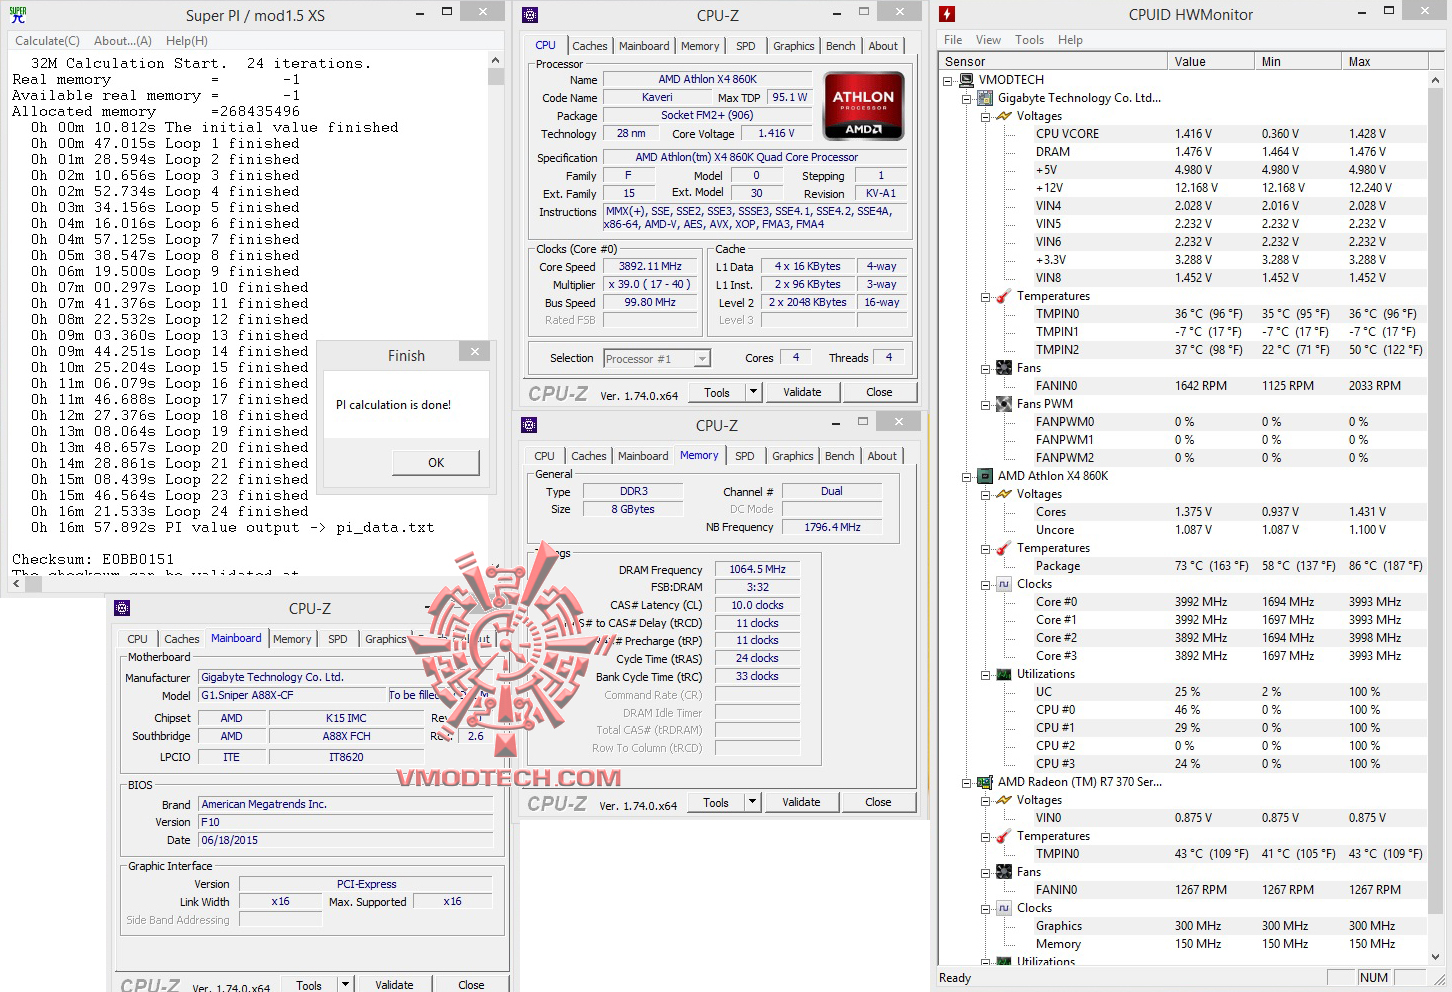
Task: Collapse the AMD Athlon X4 860K node
Action: click(966, 476)
